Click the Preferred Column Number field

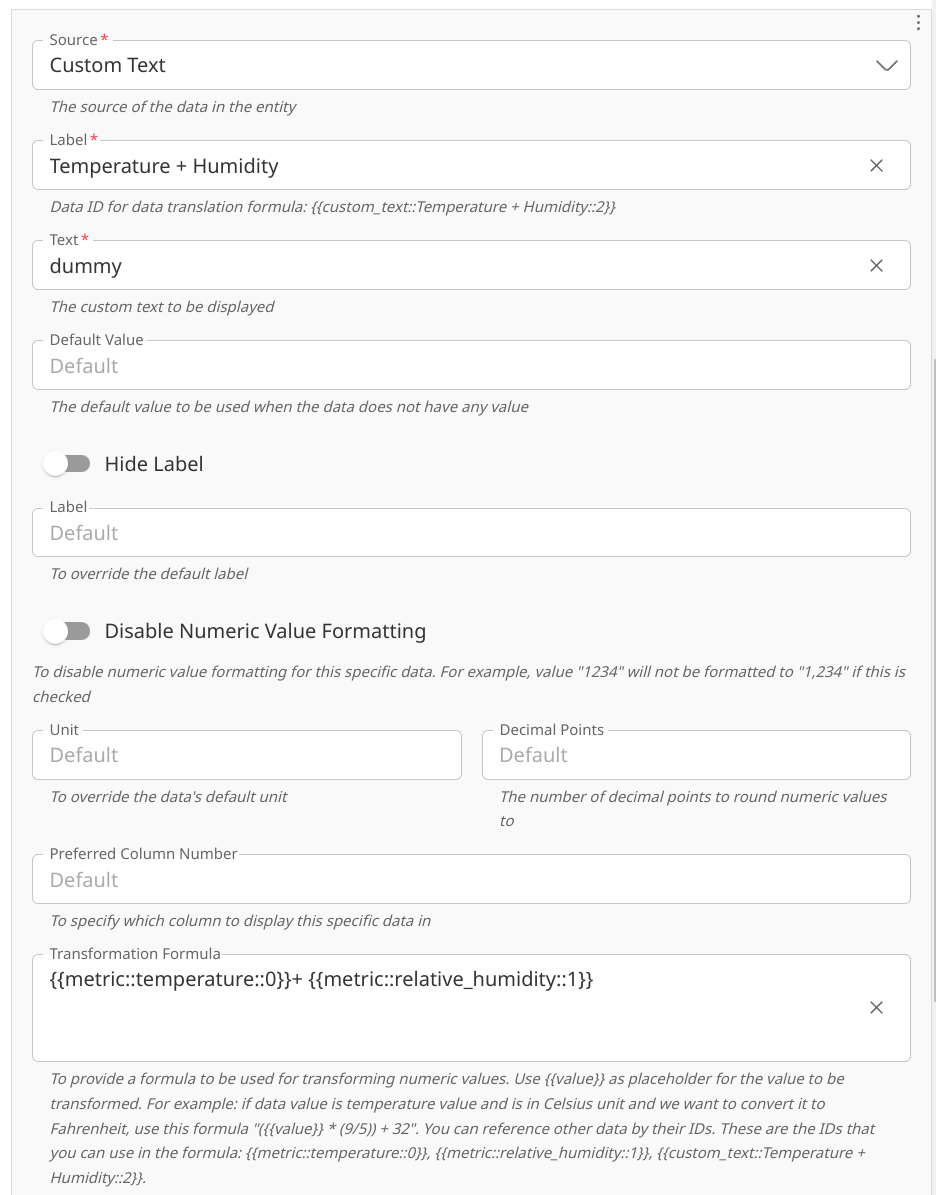click(x=470, y=880)
